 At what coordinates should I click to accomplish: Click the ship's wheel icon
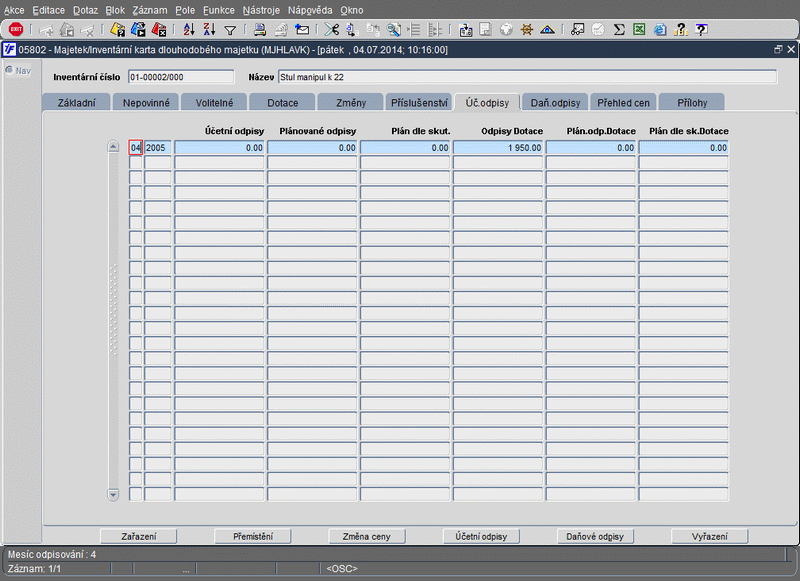pyautogui.click(x=527, y=30)
